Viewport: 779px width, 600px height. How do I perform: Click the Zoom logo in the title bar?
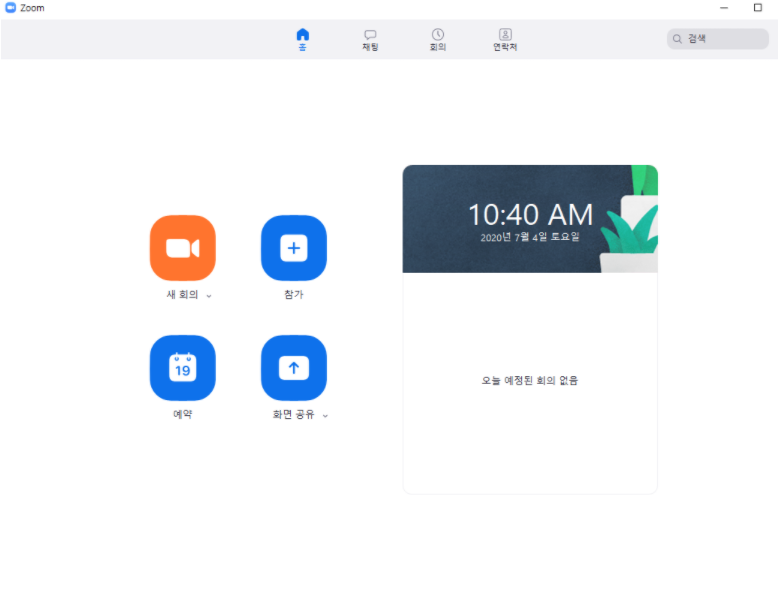10,7
